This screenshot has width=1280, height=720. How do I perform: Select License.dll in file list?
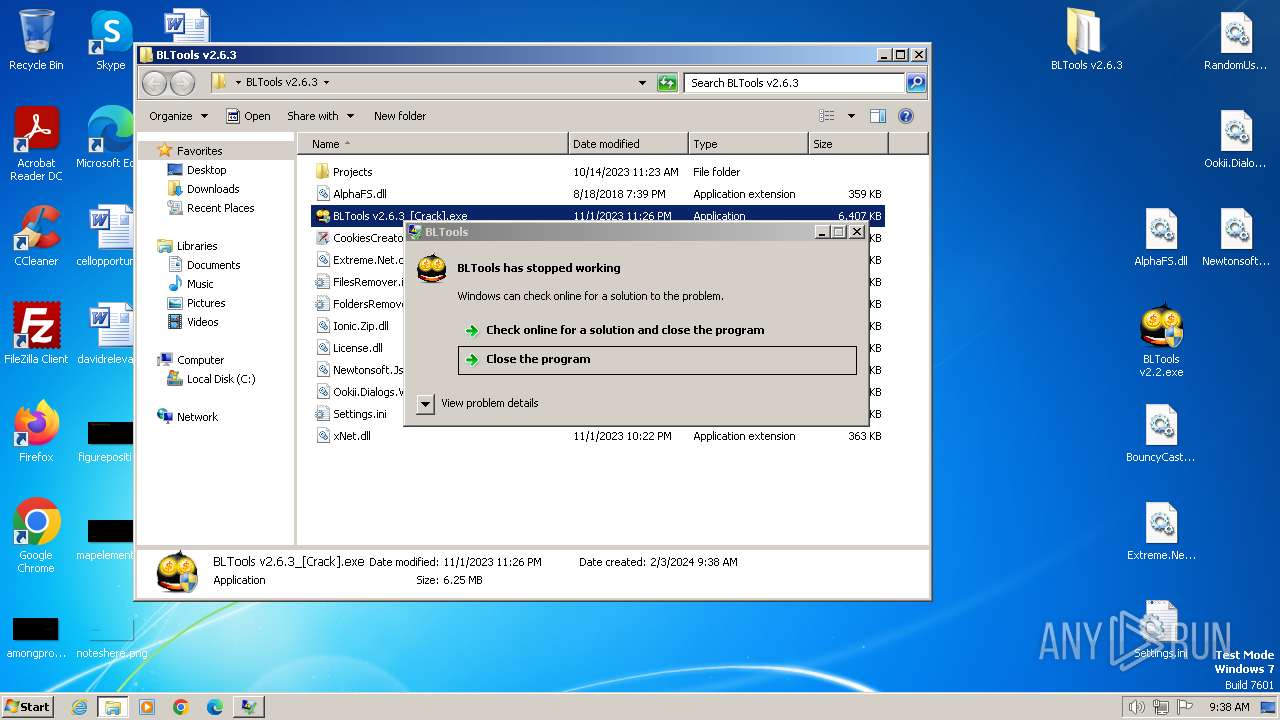(x=359, y=348)
